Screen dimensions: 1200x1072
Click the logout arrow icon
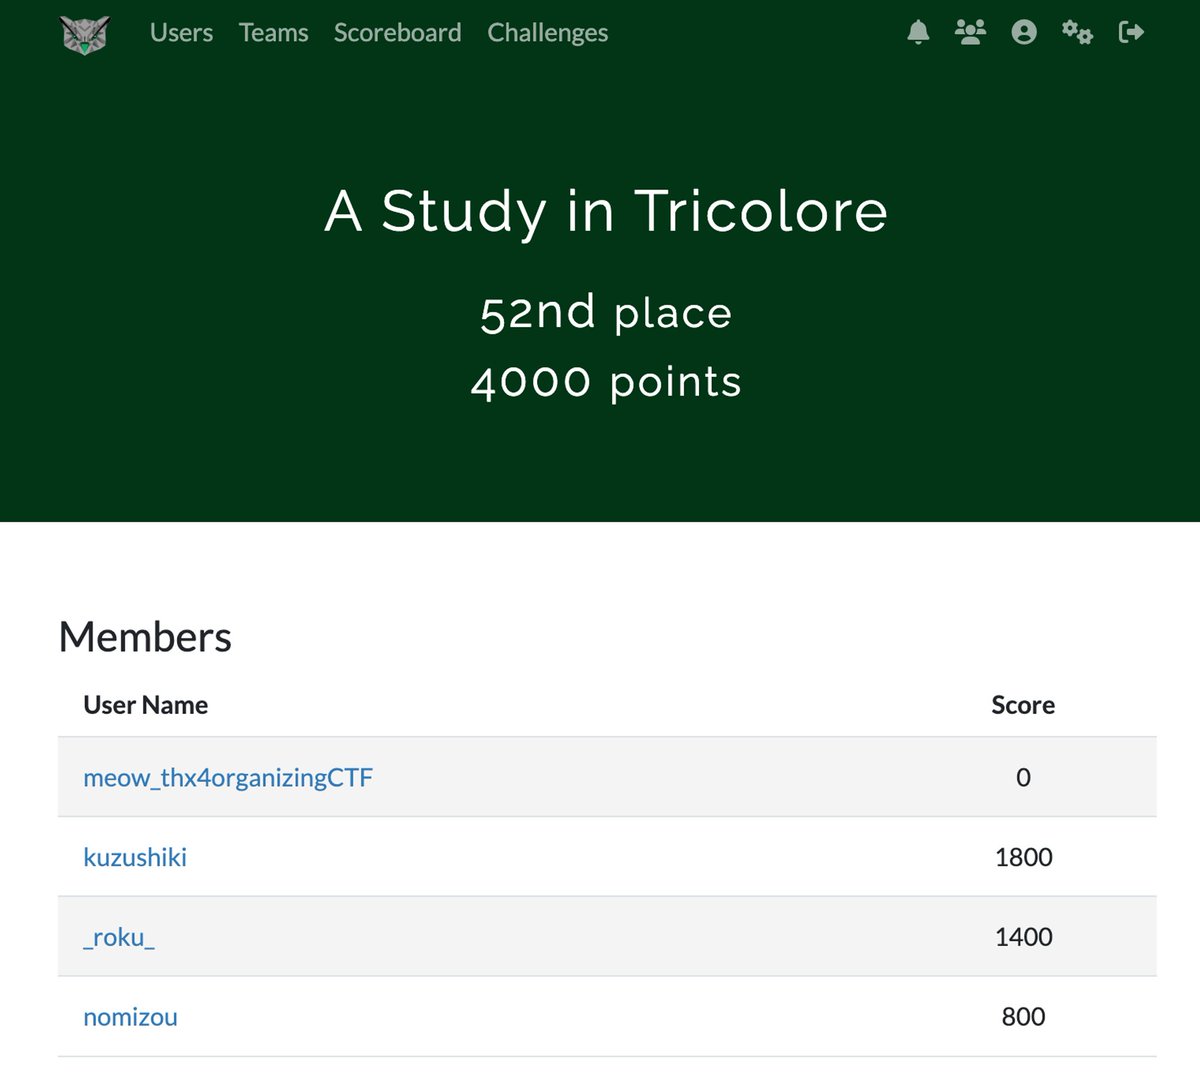tap(1131, 32)
